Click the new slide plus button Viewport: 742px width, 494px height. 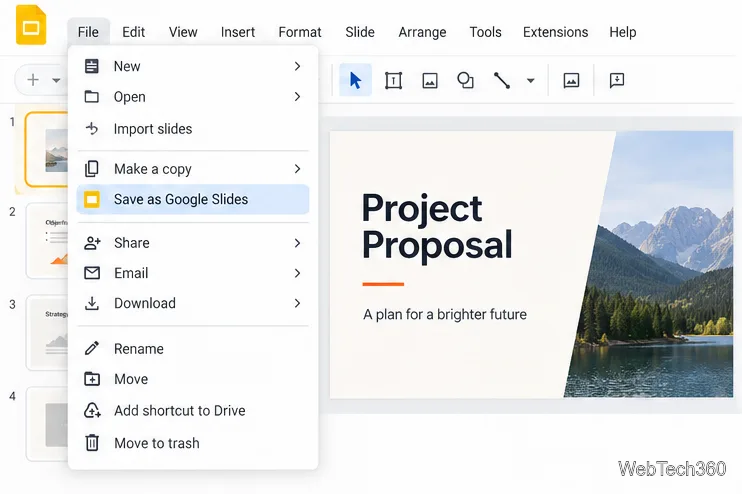tap(33, 79)
